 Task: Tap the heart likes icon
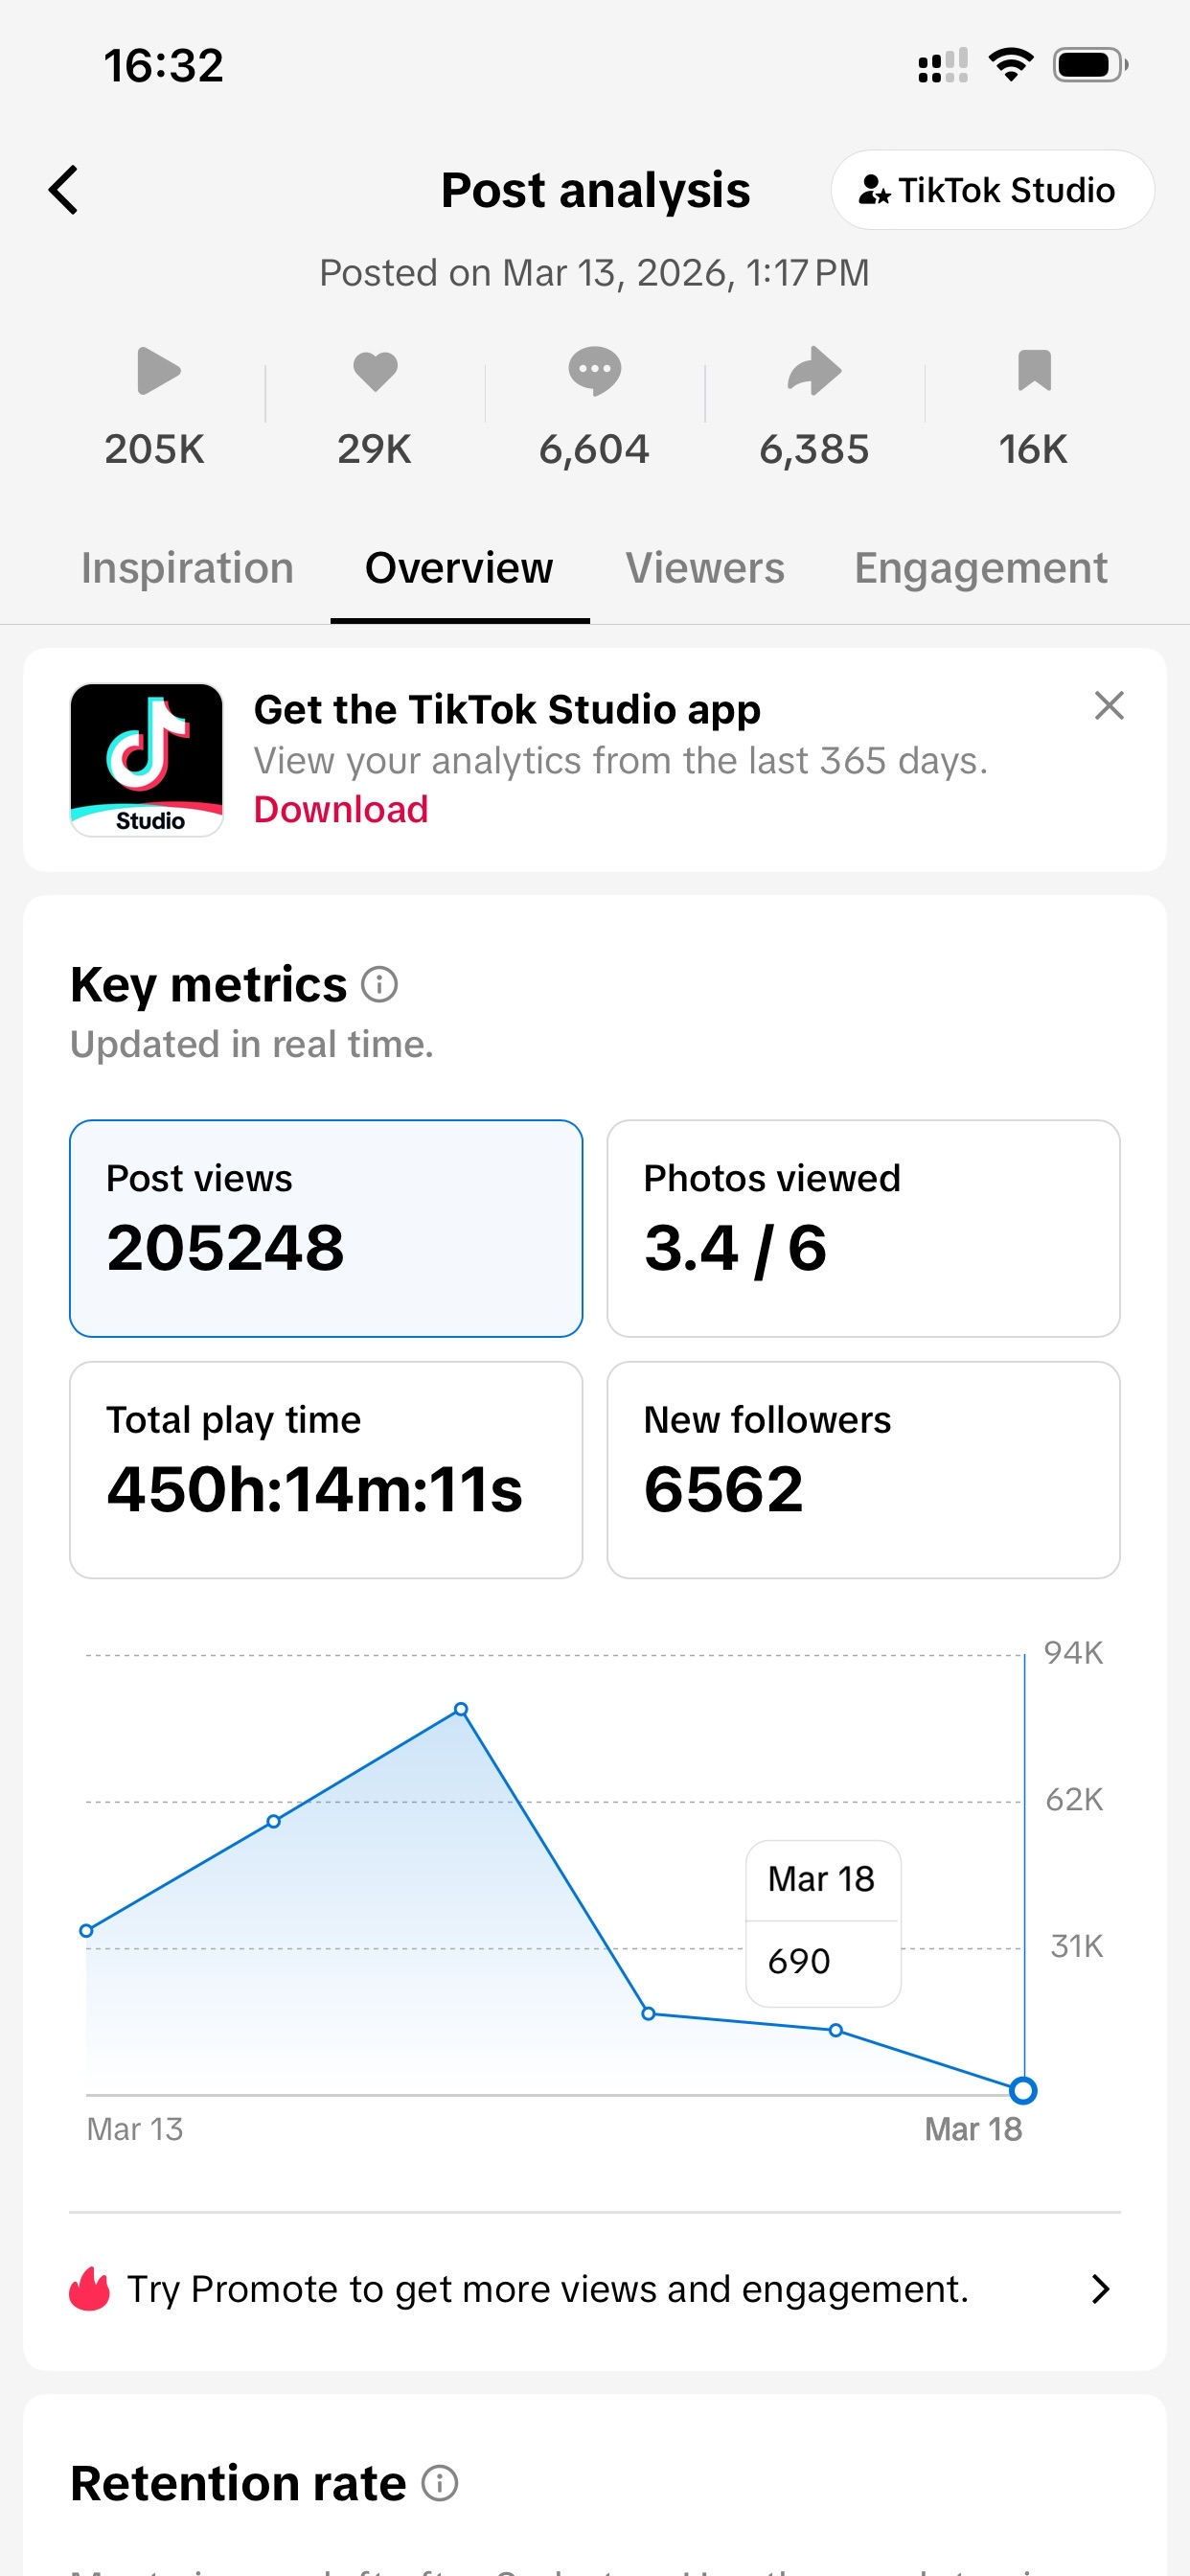[x=376, y=371]
